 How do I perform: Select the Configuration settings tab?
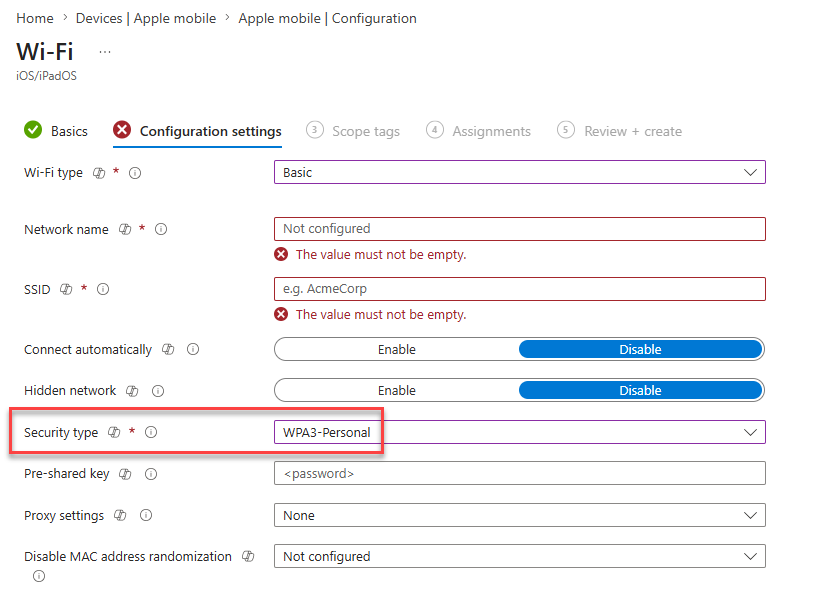[x=197, y=131]
